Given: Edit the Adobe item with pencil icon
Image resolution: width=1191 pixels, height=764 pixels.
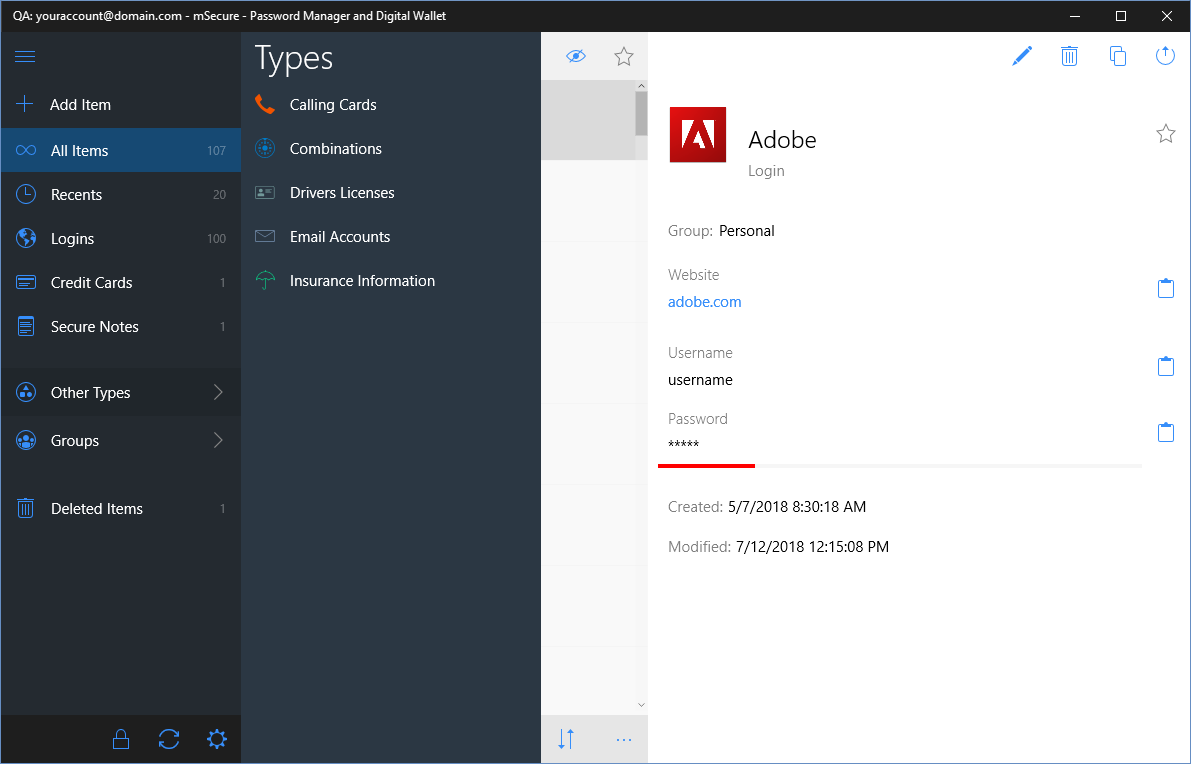Looking at the screenshot, I should point(1022,55).
